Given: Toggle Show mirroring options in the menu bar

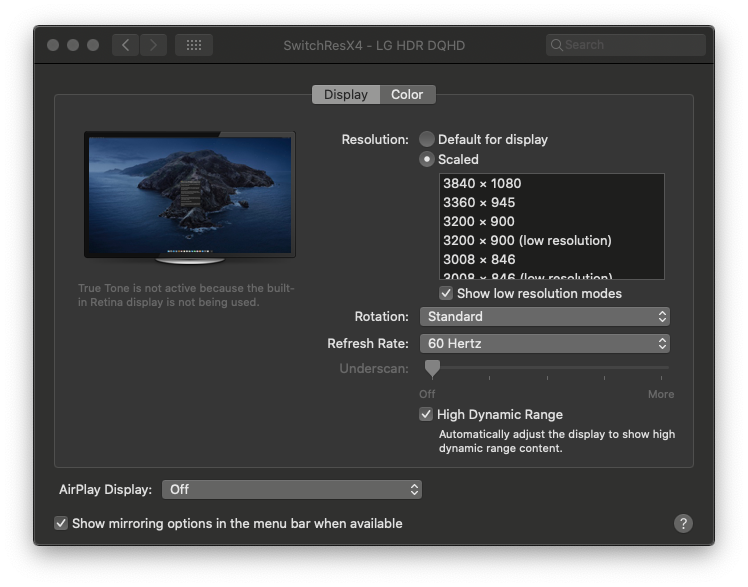Looking at the screenshot, I should [x=61, y=523].
